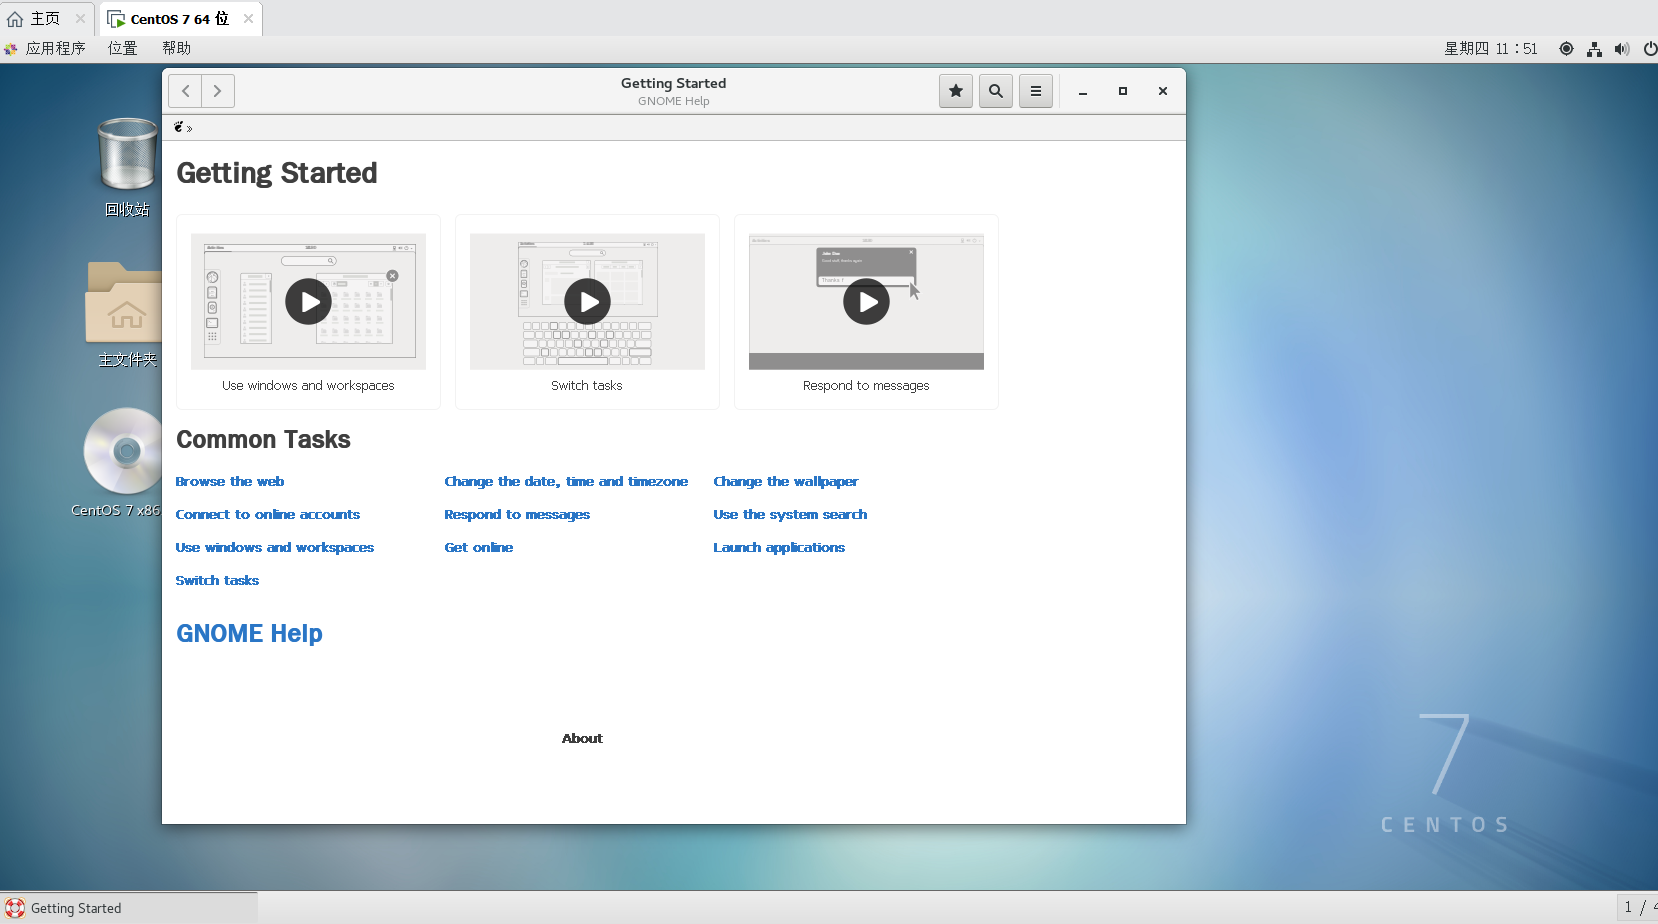Play the Respond to messages video

click(x=866, y=302)
